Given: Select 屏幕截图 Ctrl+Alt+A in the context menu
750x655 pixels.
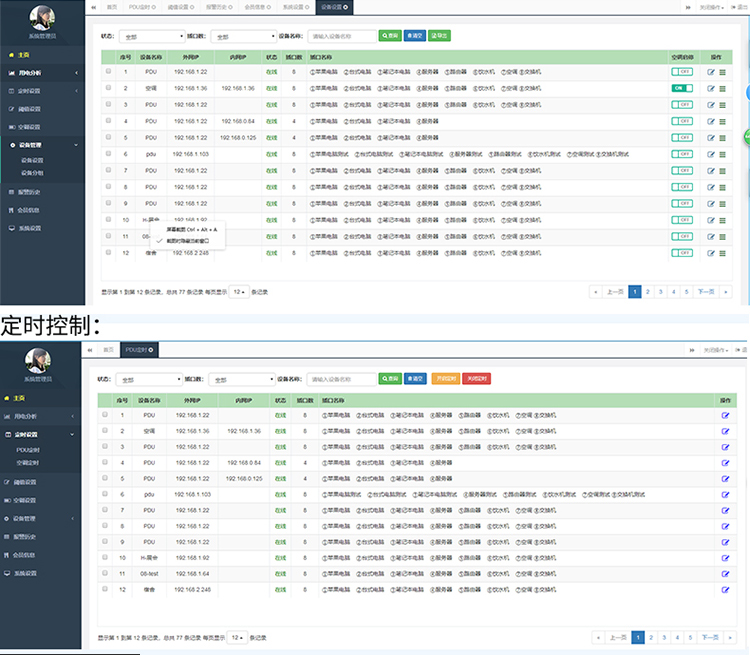Looking at the screenshot, I should click(190, 229).
